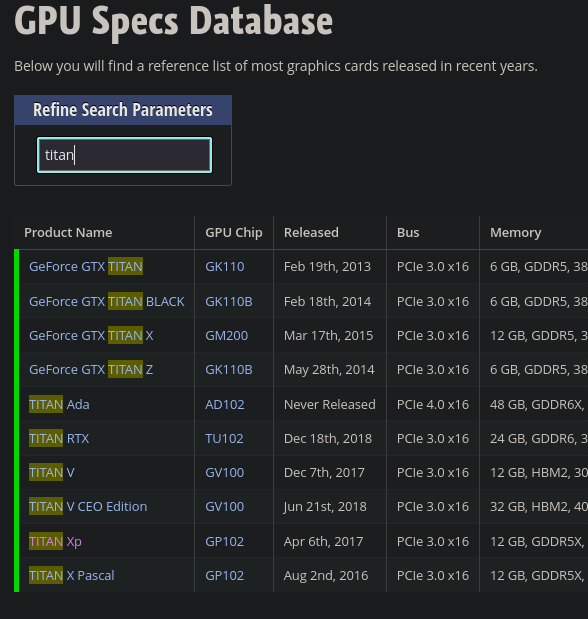Select the 48 GB GDDR6X memory cell
This screenshot has height=619, width=588.
tap(539, 405)
